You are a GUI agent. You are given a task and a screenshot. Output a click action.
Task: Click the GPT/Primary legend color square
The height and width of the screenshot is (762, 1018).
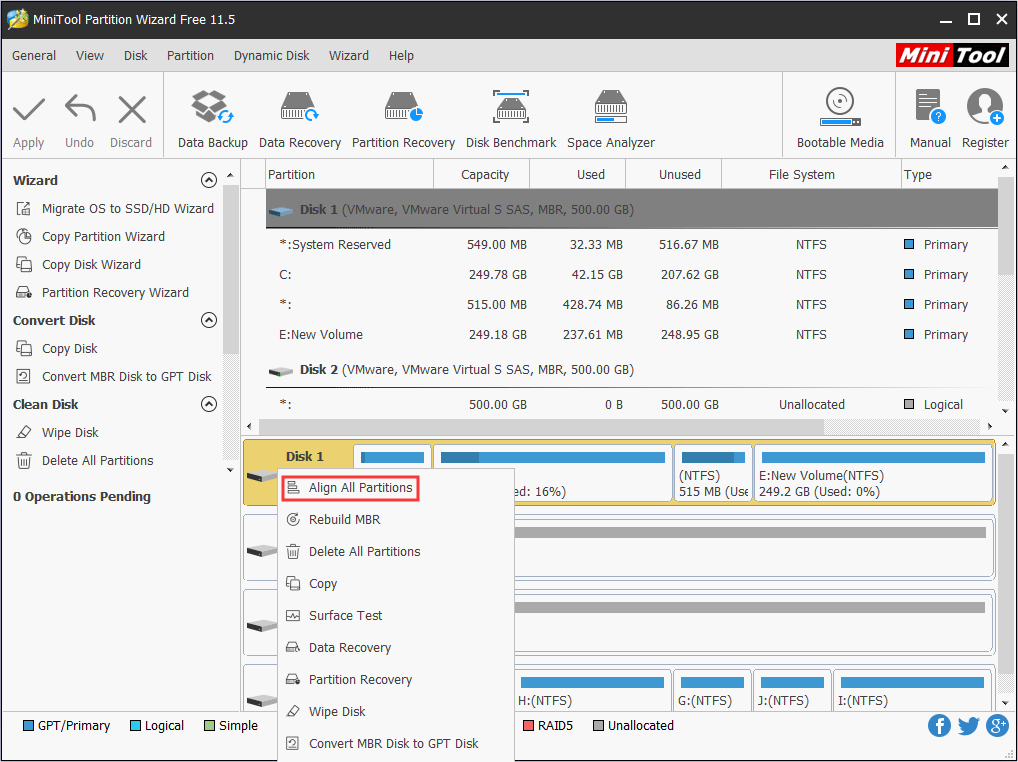[x=28, y=726]
